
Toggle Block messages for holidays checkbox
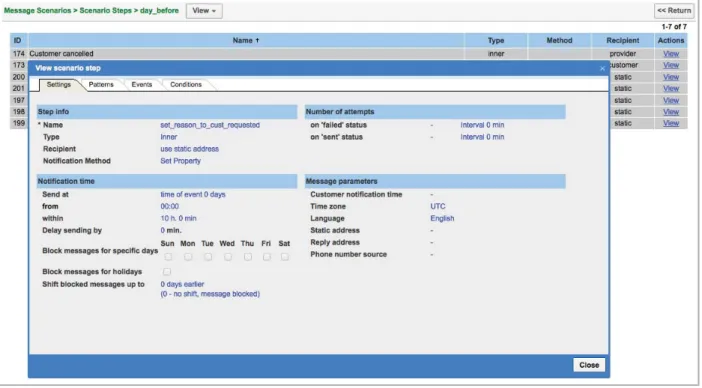167,272
